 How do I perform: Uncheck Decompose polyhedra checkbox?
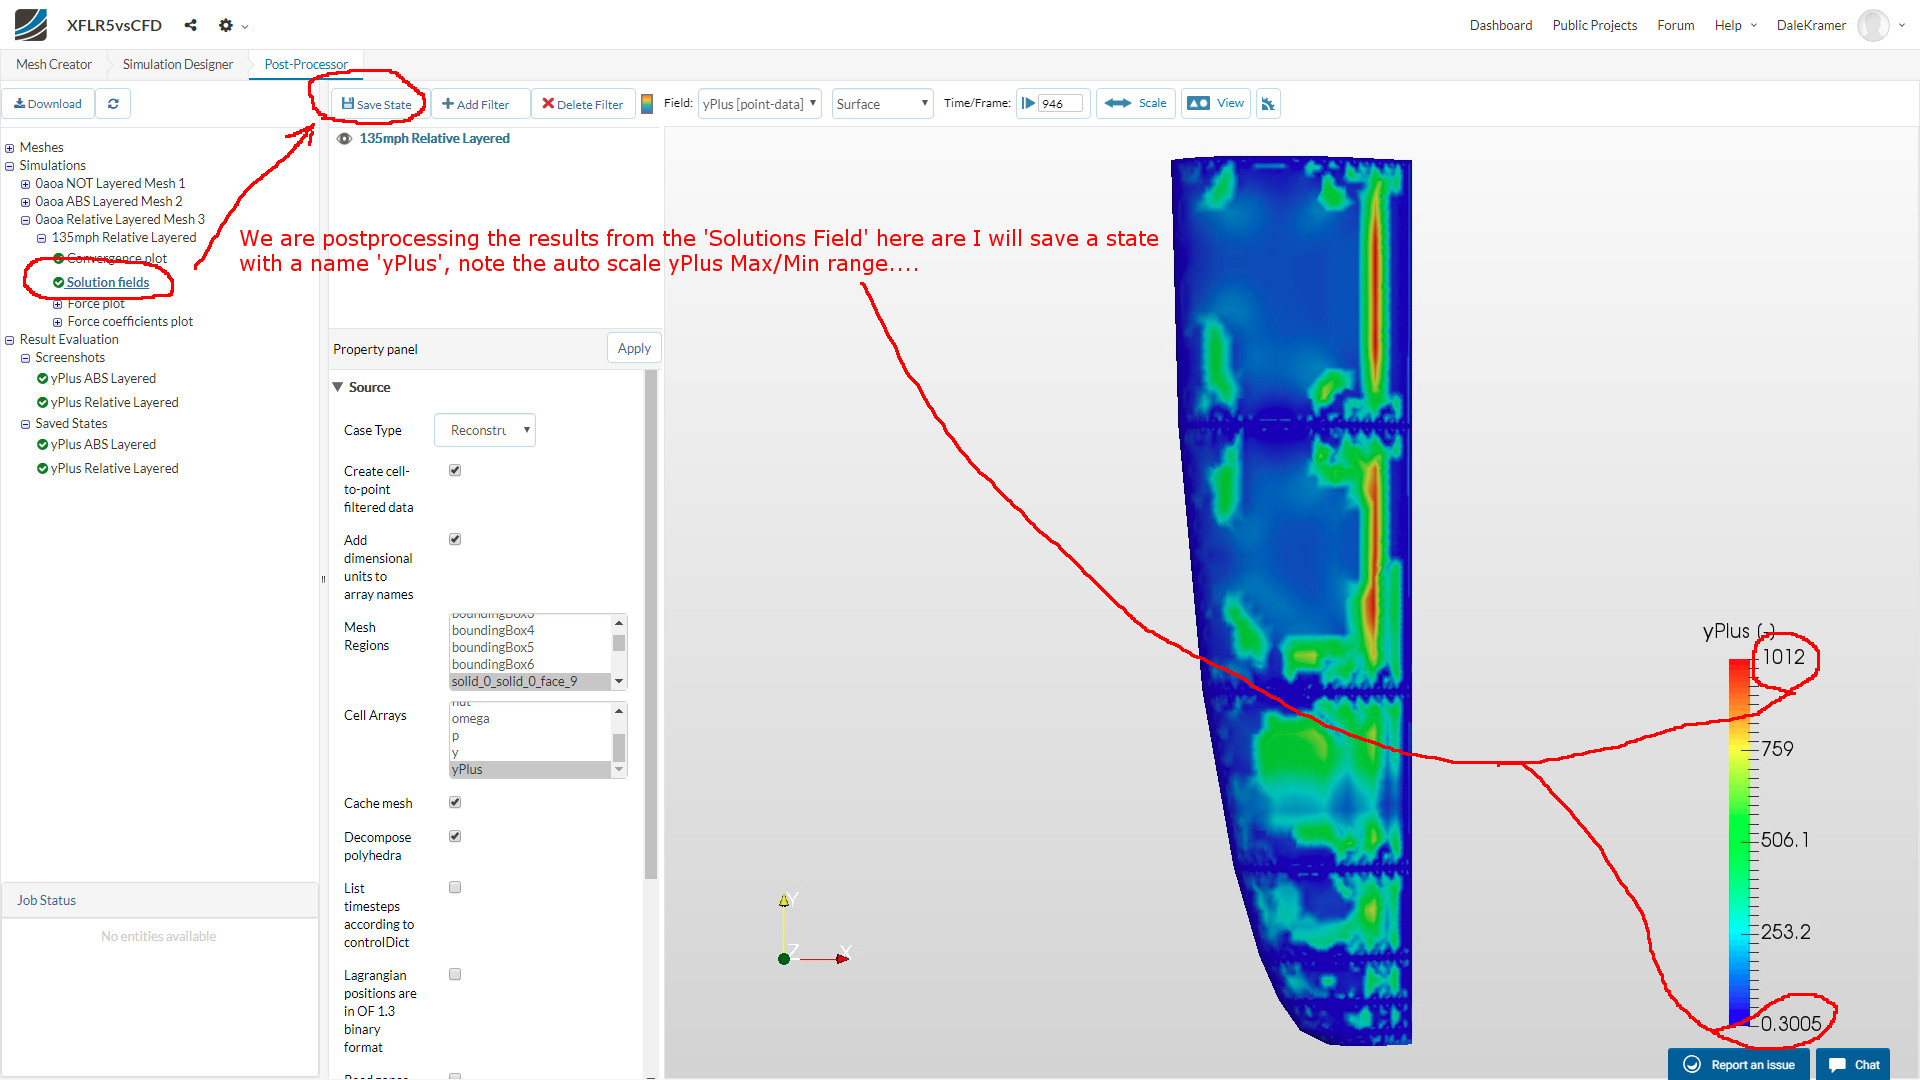pyautogui.click(x=455, y=837)
